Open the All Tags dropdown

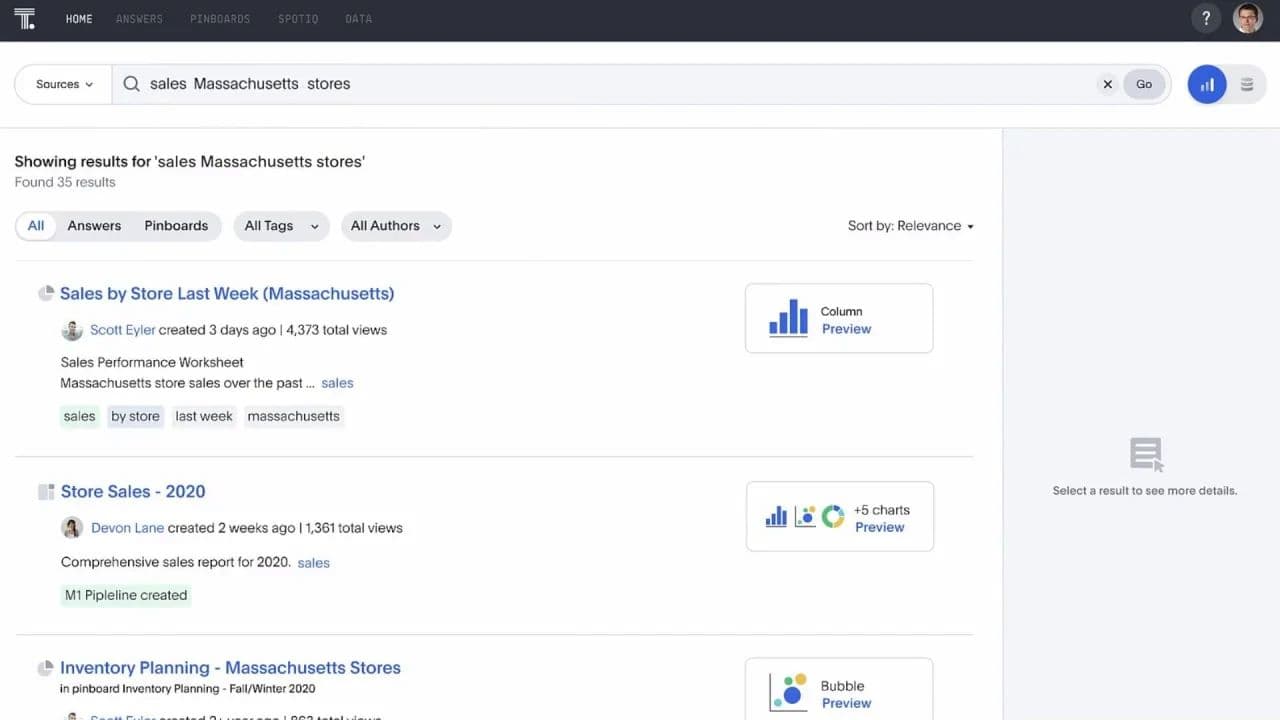click(281, 226)
